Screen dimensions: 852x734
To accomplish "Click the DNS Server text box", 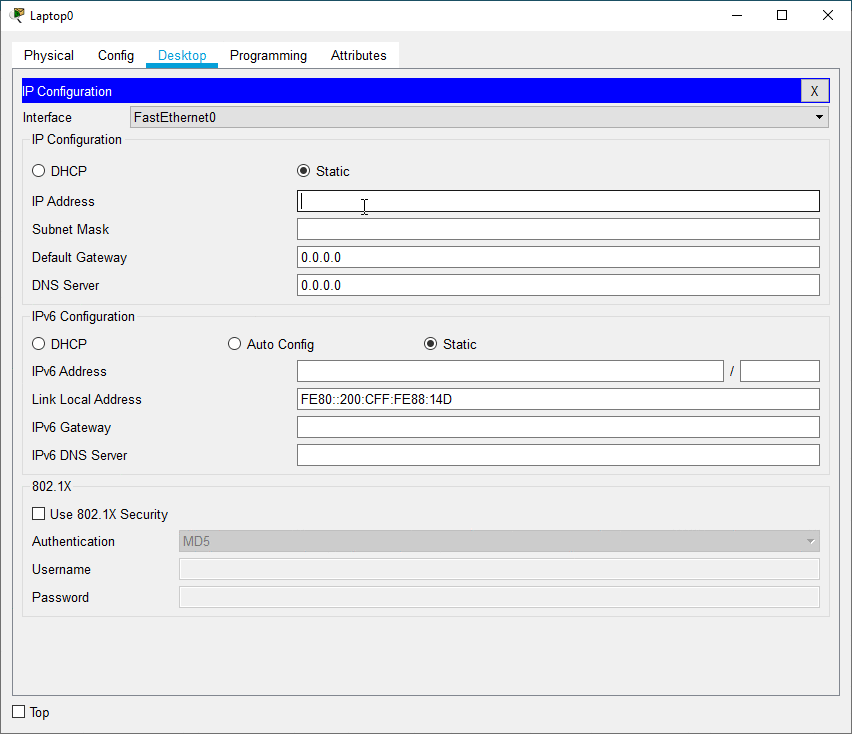I will tap(558, 285).
